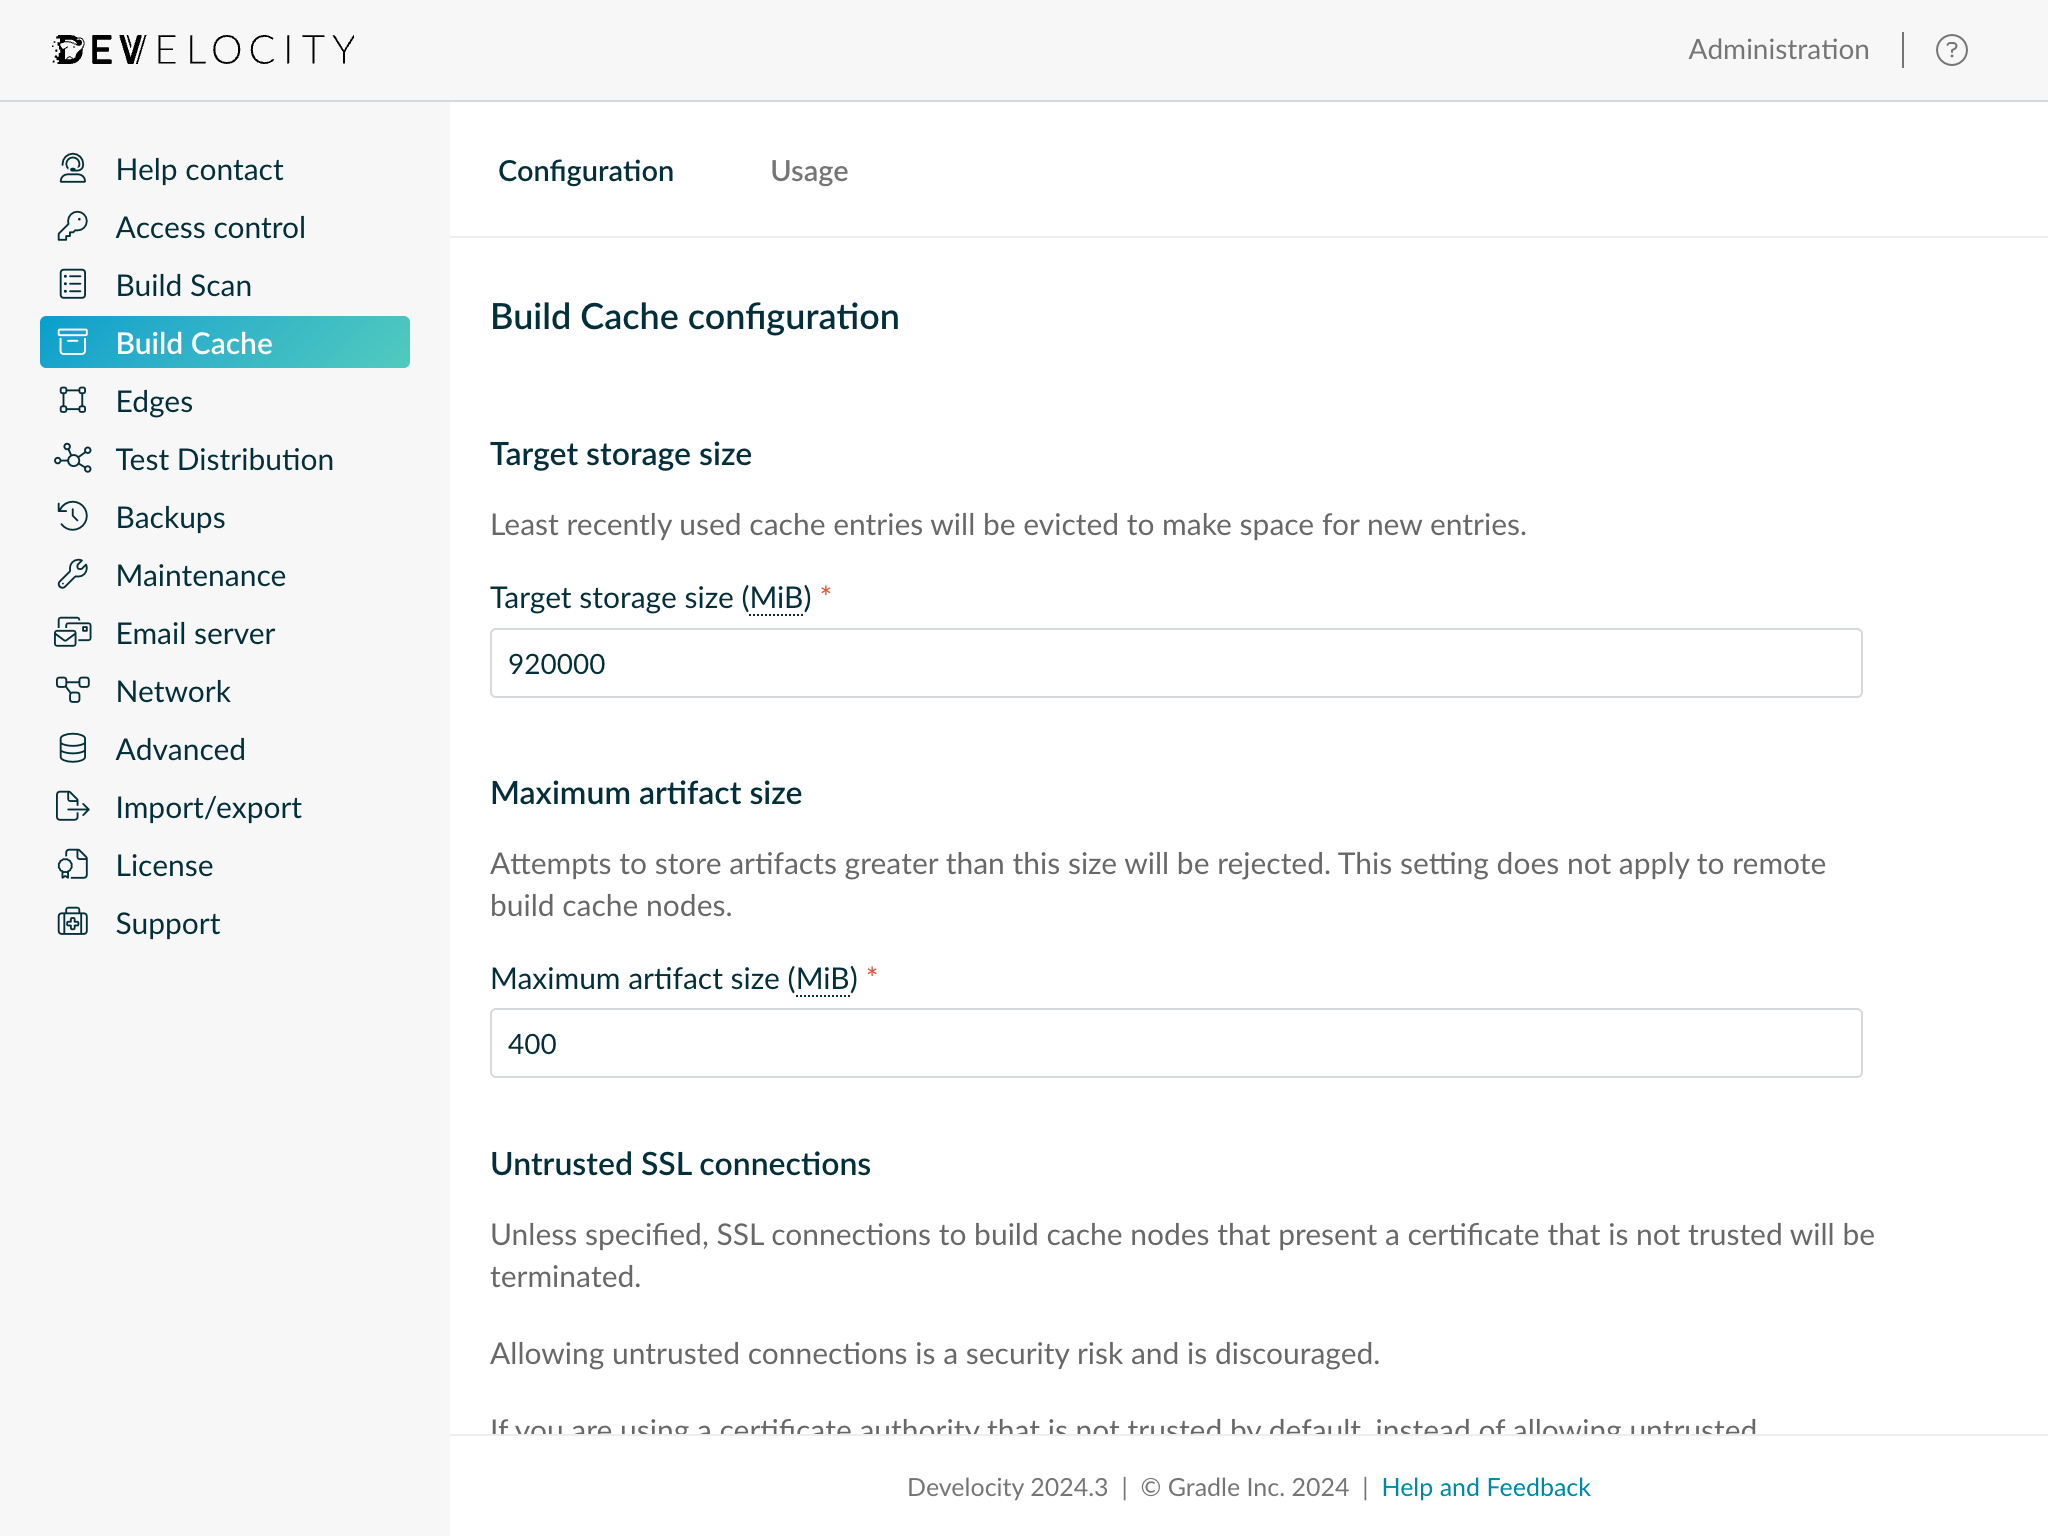Open the Import/export section
This screenshot has width=2048, height=1536.
pos(207,807)
